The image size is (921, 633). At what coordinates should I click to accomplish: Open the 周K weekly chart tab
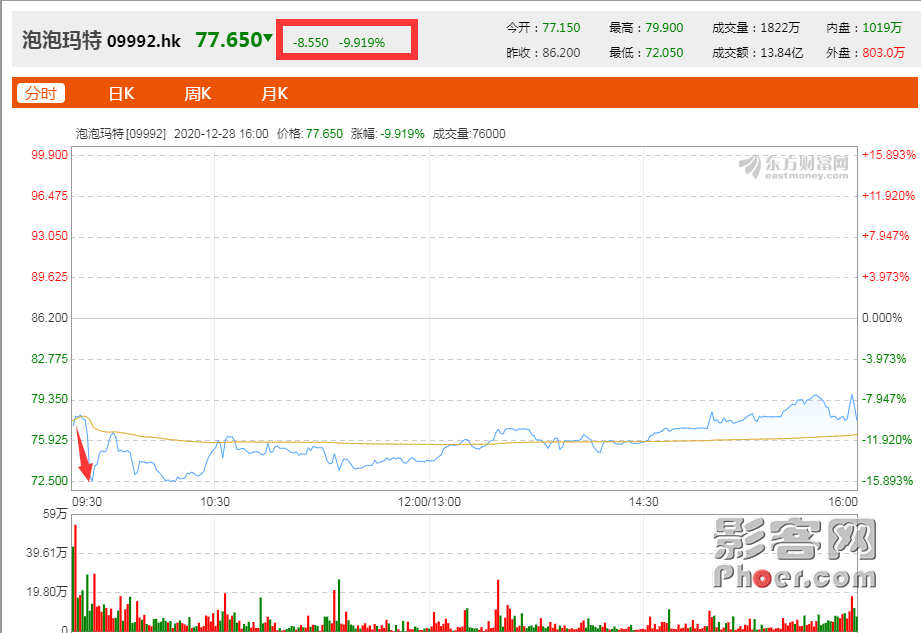[197, 94]
